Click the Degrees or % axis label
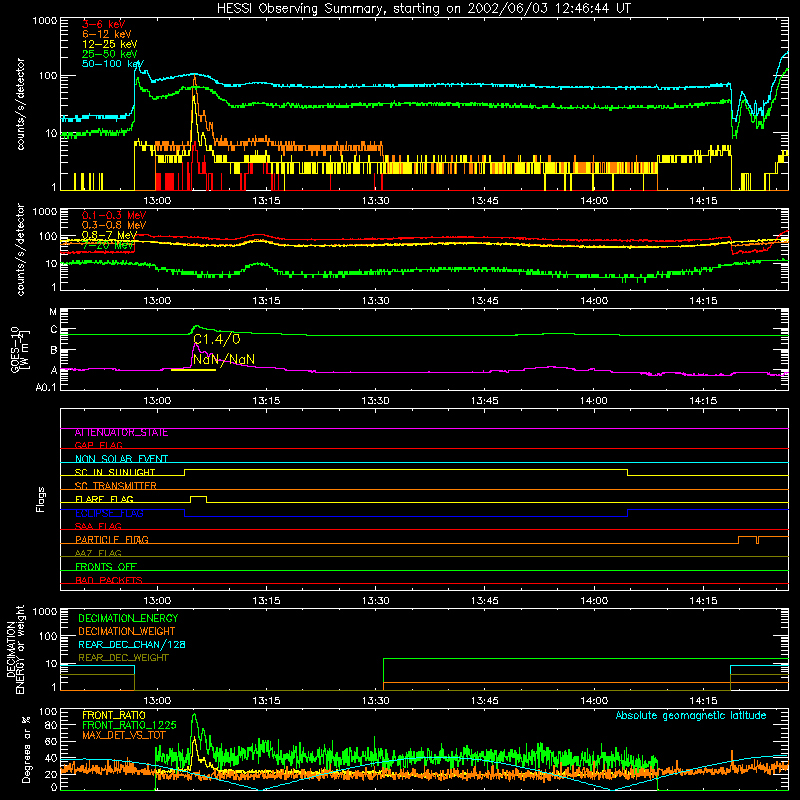Viewport: 800px width, 800px height. pos(26,749)
